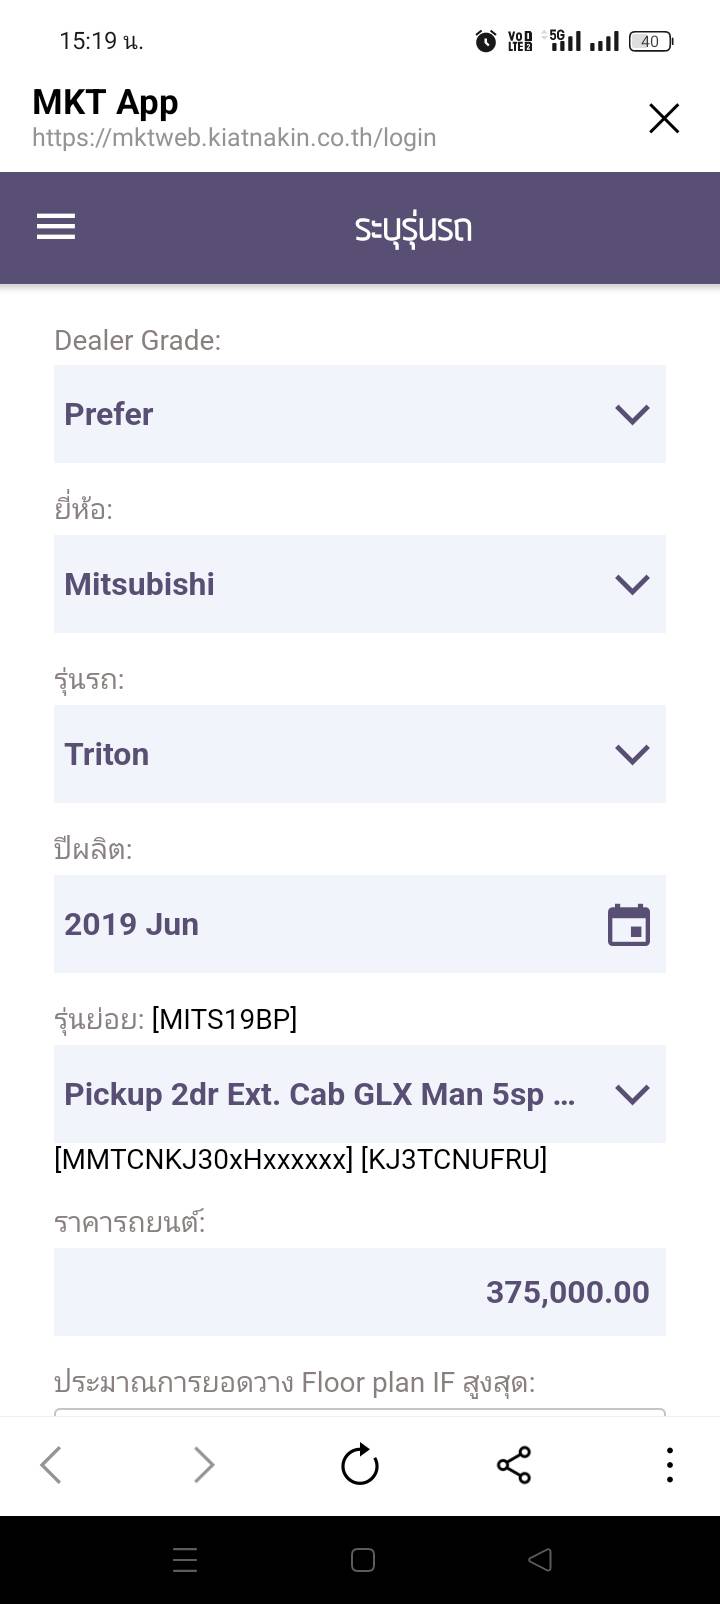Expand the Triton model dropdown
Image resolution: width=720 pixels, height=1604 pixels.
coord(360,754)
